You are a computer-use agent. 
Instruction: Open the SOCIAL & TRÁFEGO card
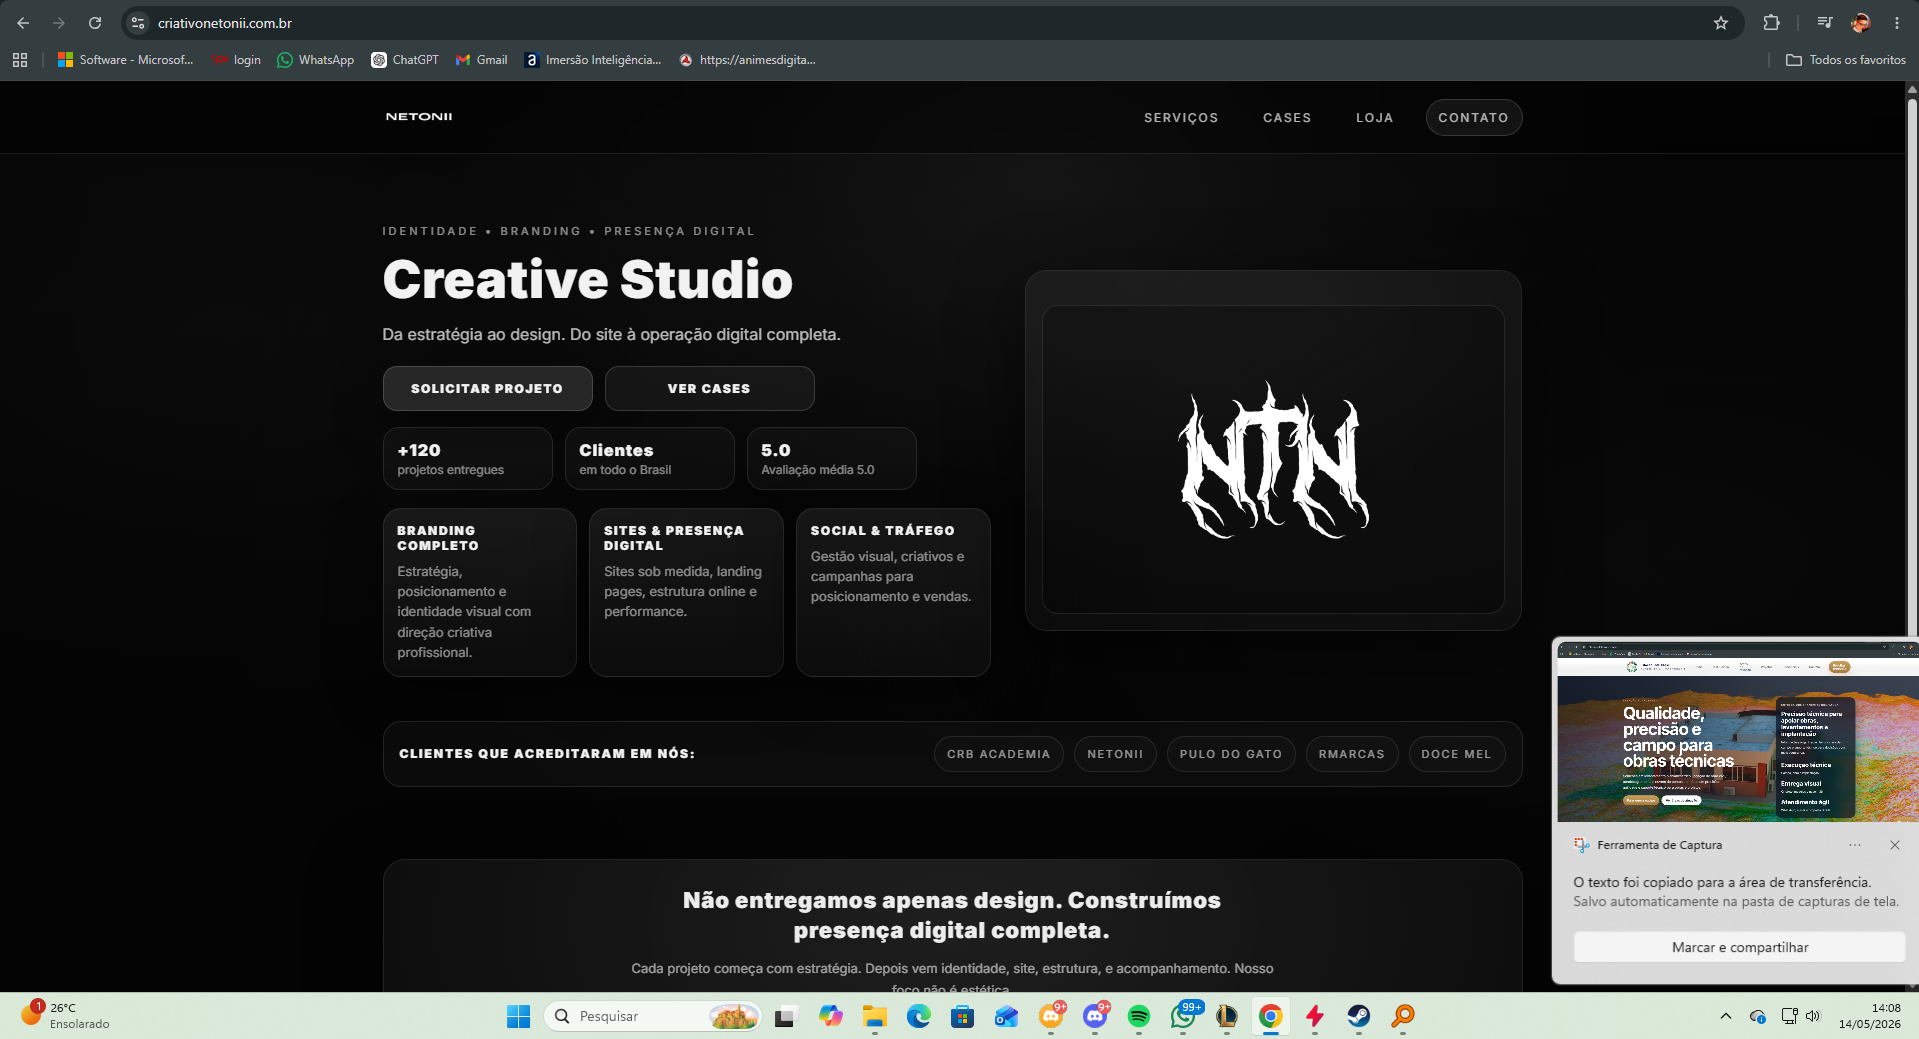coord(893,592)
